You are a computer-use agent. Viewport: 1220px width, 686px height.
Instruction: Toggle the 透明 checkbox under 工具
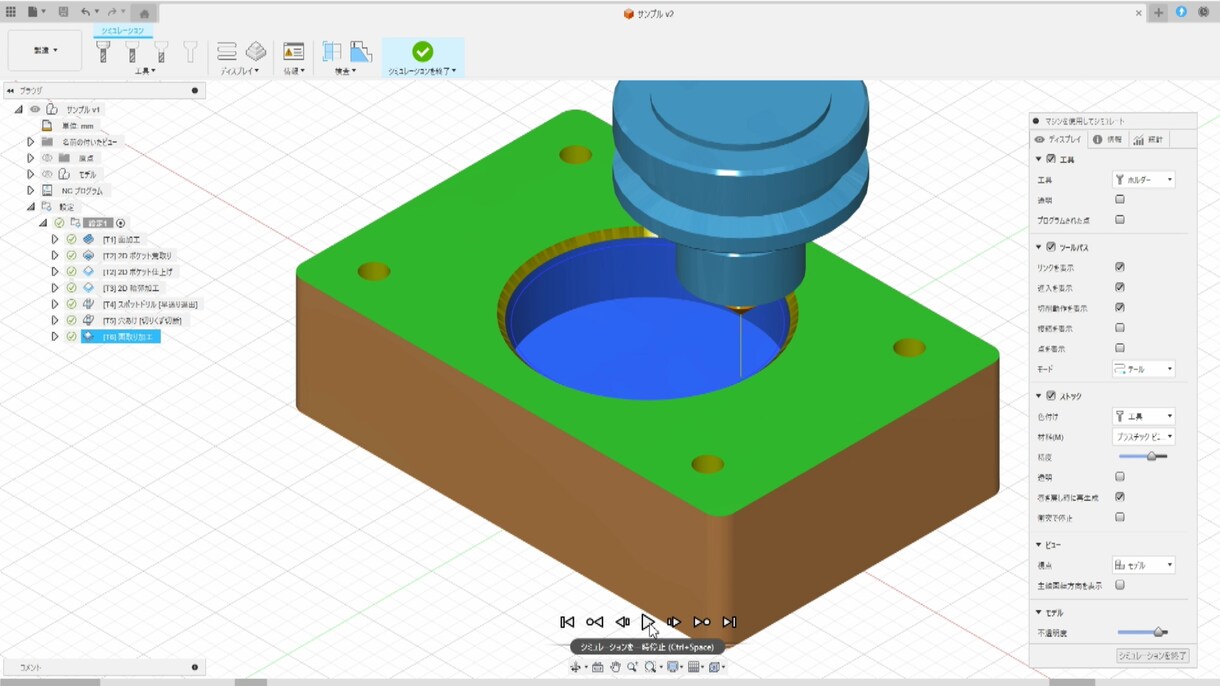(1120, 200)
